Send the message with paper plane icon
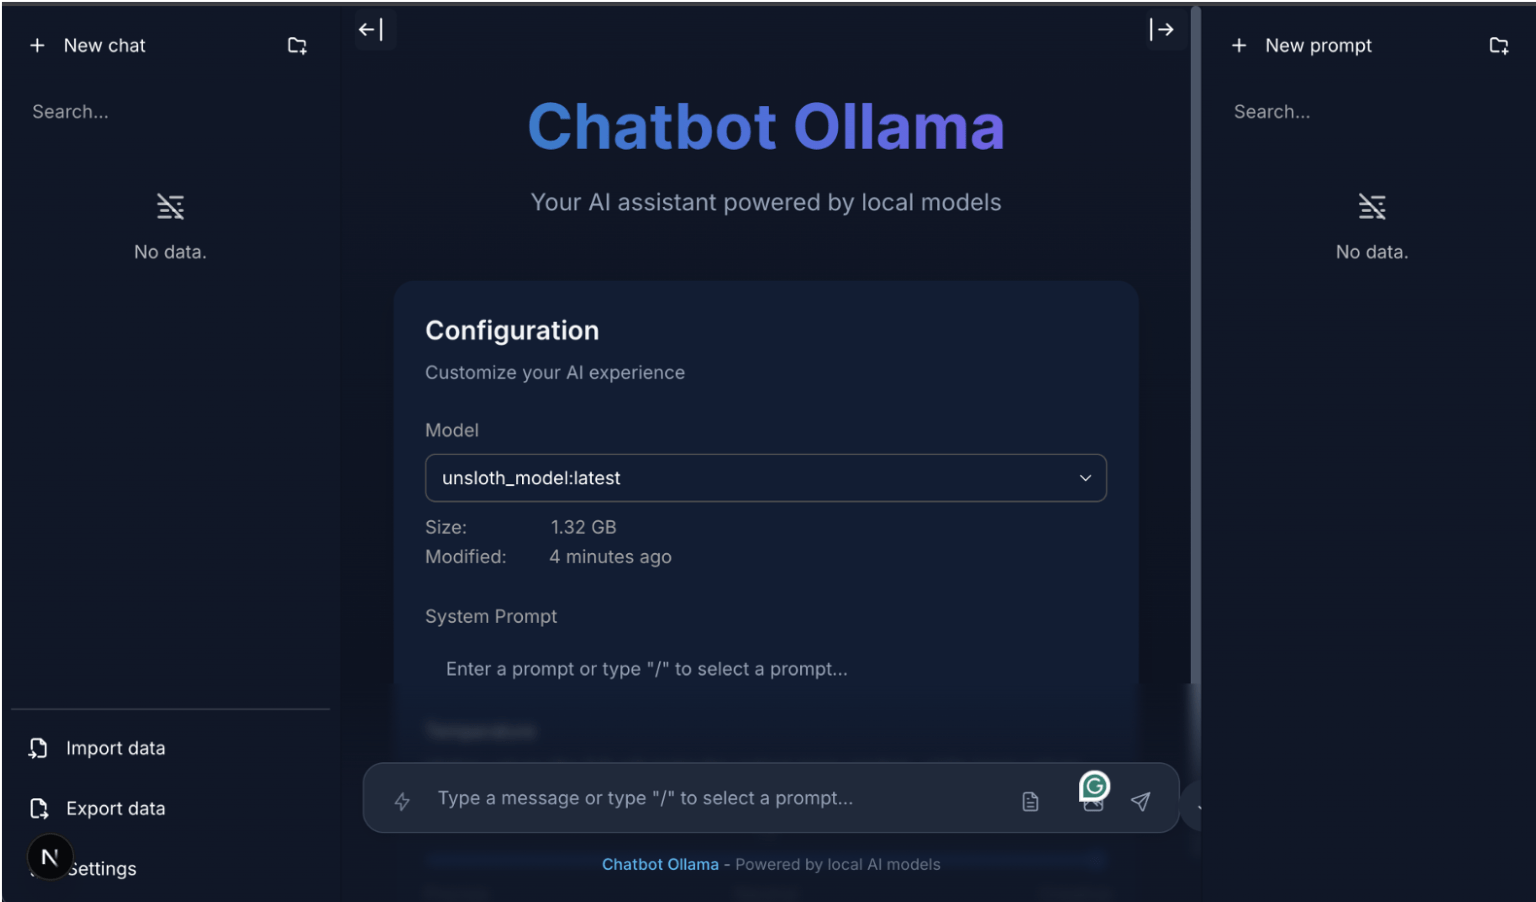Screen dimensions: 1536x902 (1140, 801)
